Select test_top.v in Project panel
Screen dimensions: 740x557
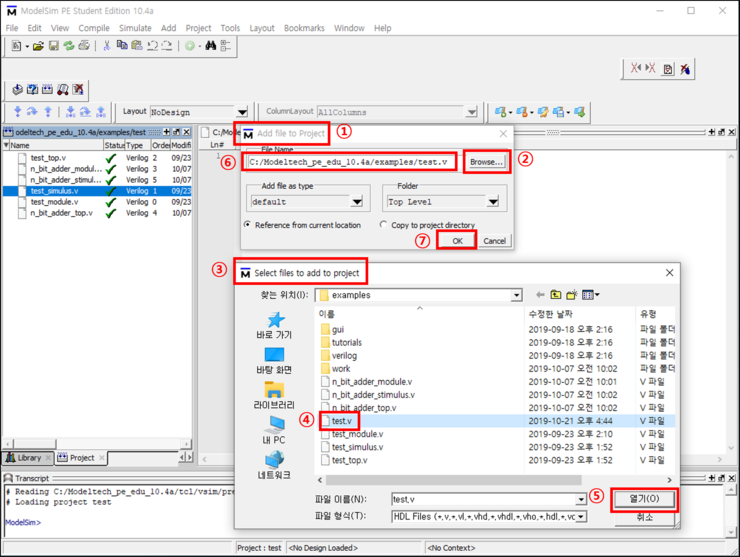(48, 158)
